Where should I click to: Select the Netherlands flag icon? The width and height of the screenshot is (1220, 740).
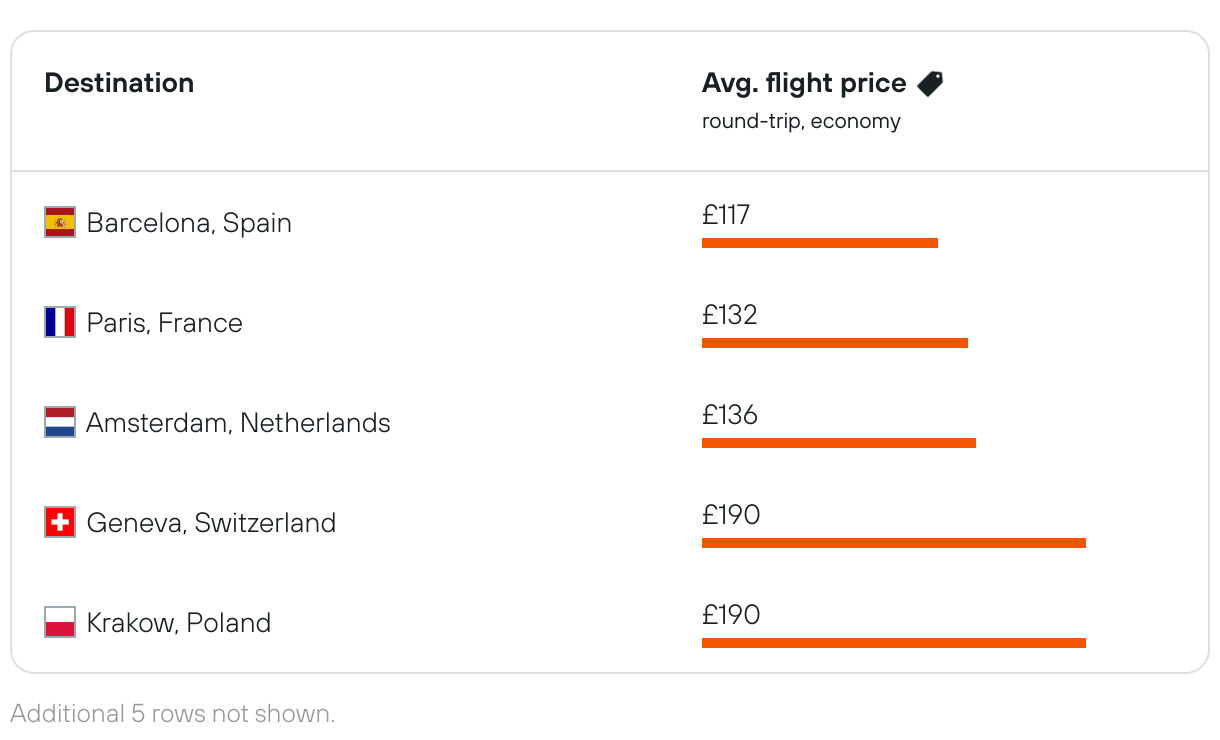[60, 422]
